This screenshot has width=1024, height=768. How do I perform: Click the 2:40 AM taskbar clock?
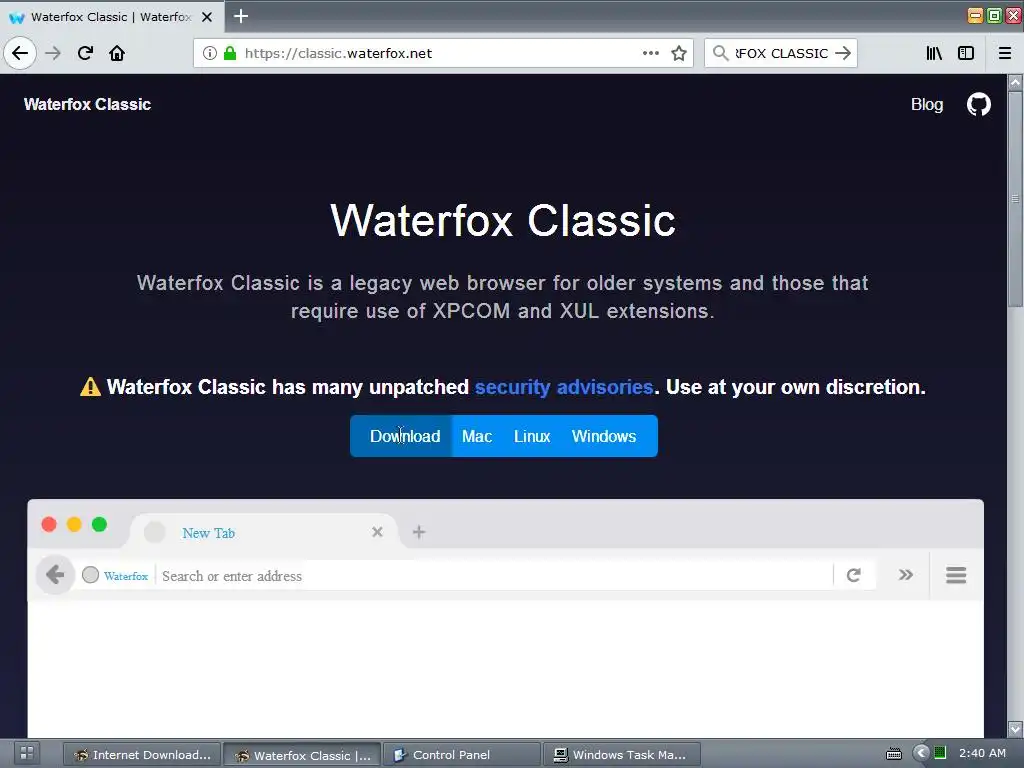click(x=982, y=753)
